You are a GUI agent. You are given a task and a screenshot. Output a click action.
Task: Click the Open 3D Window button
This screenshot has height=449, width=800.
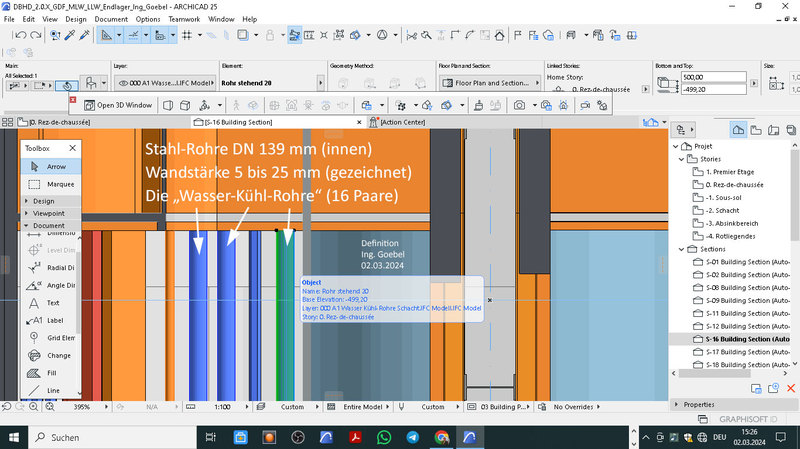click(x=118, y=105)
